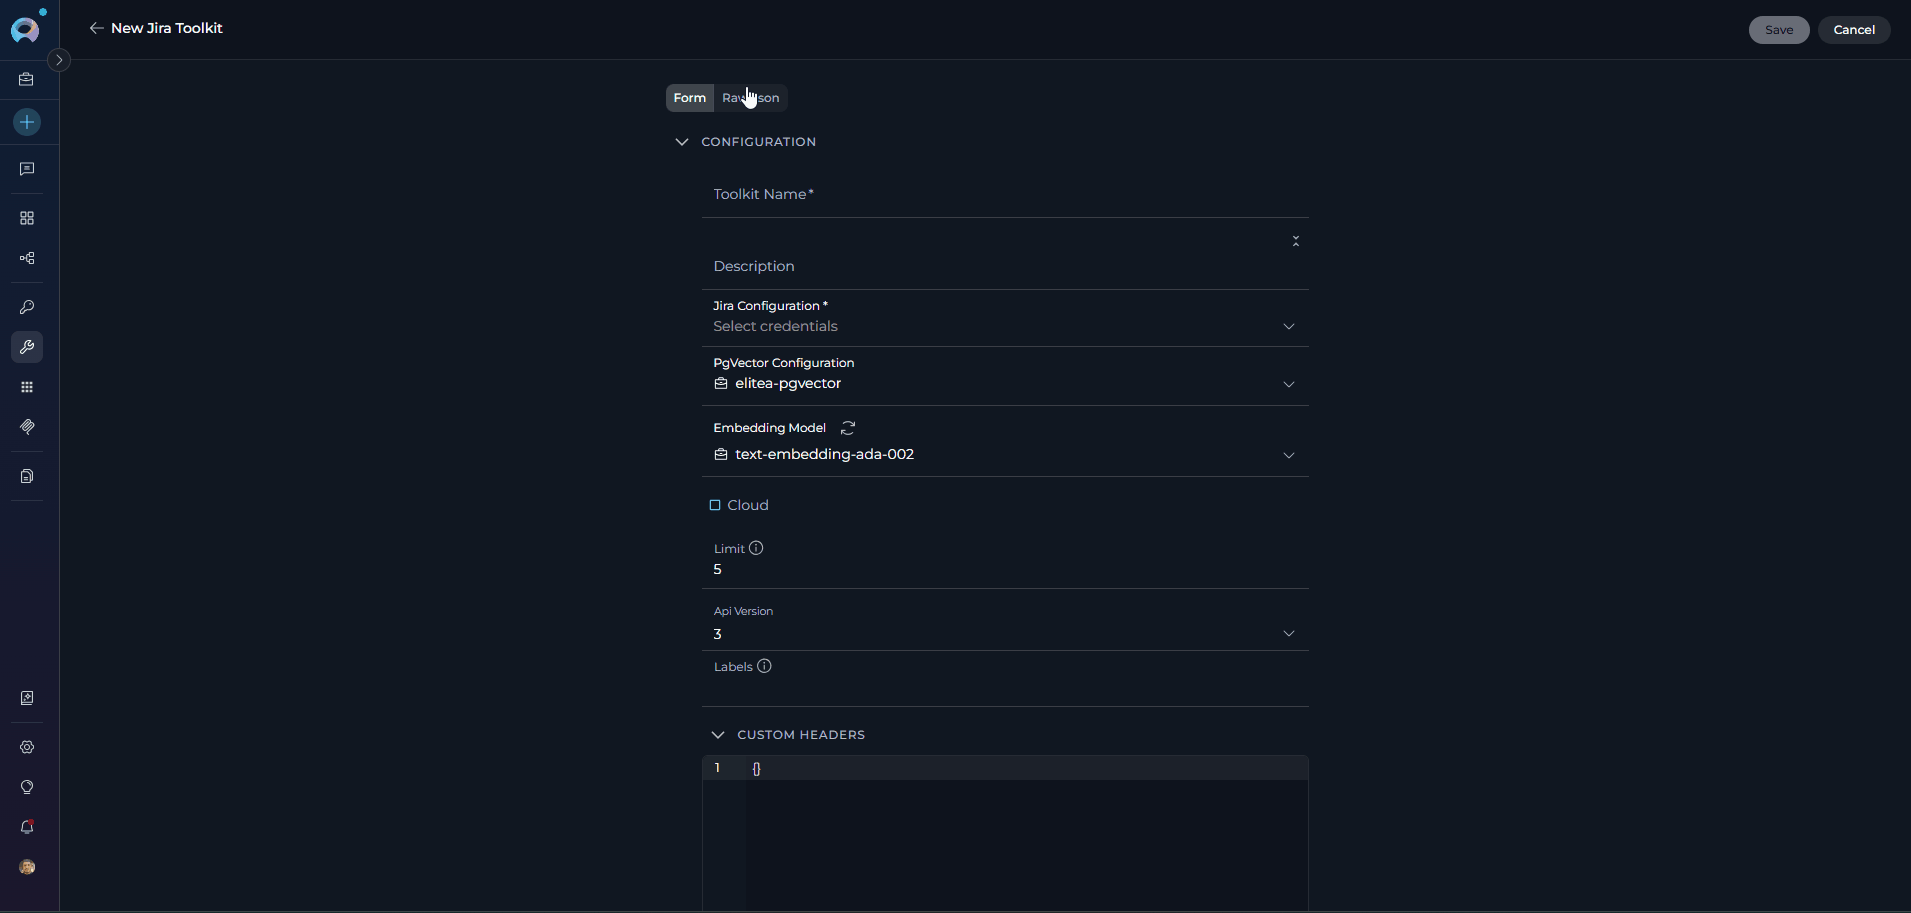This screenshot has width=1911, height=913.
Task: Open the key credentials icon in sidebar
Action: pos(27,307)
